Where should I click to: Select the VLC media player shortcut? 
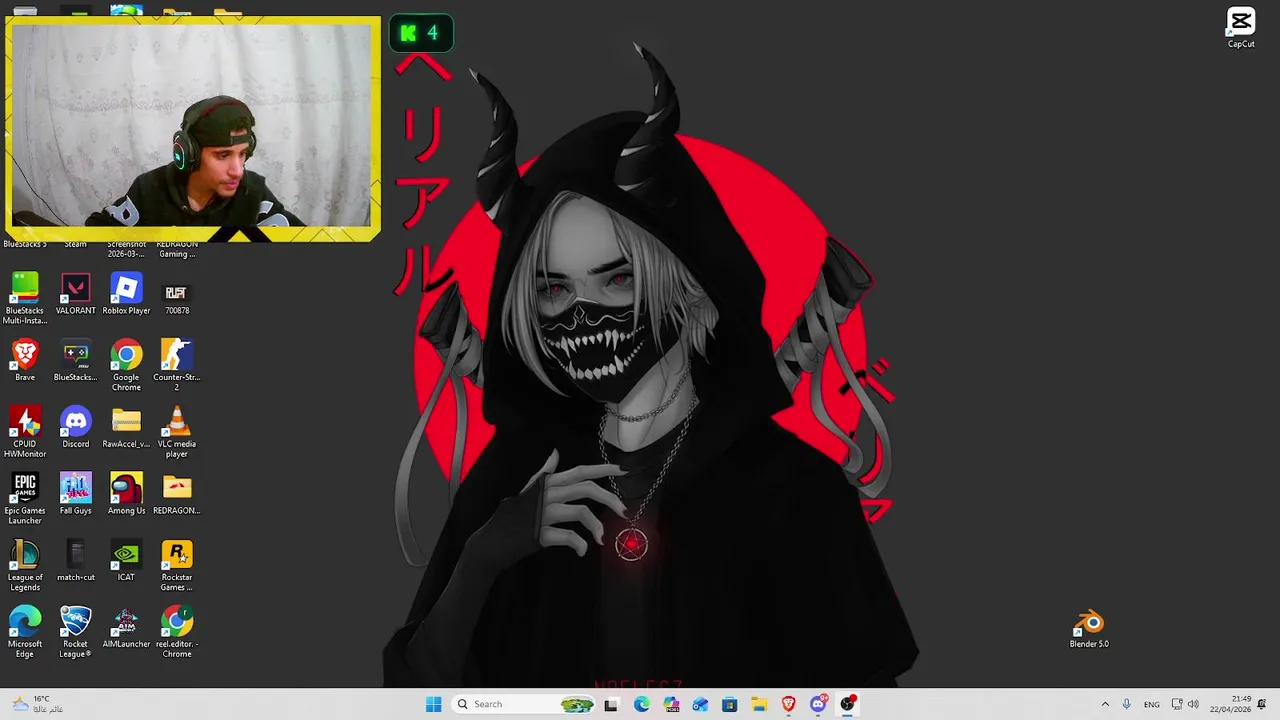(x=177, y=432)
